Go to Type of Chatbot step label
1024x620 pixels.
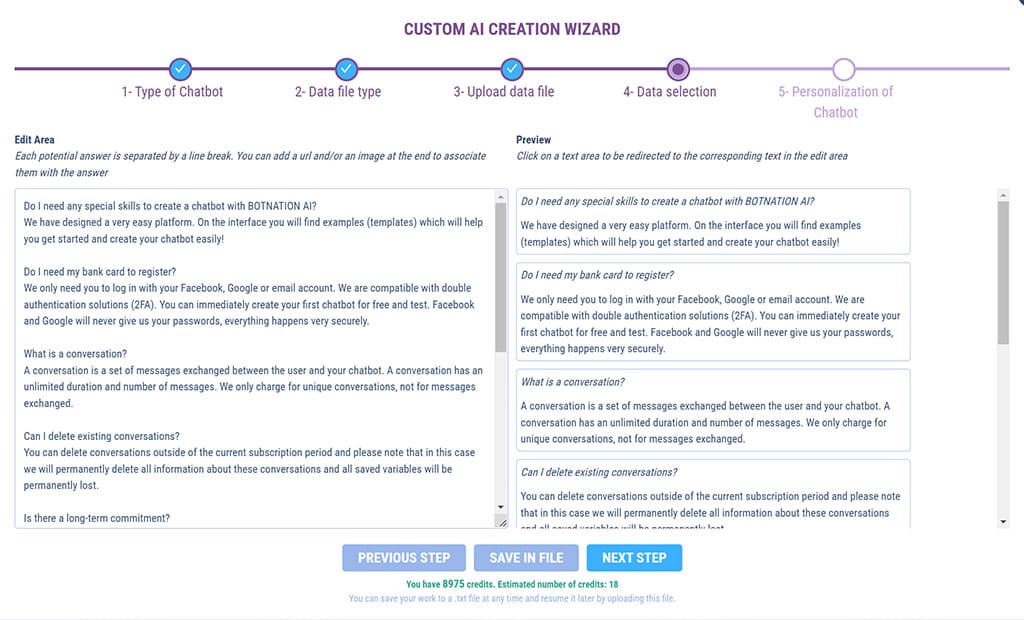click(x=172, y=92)
